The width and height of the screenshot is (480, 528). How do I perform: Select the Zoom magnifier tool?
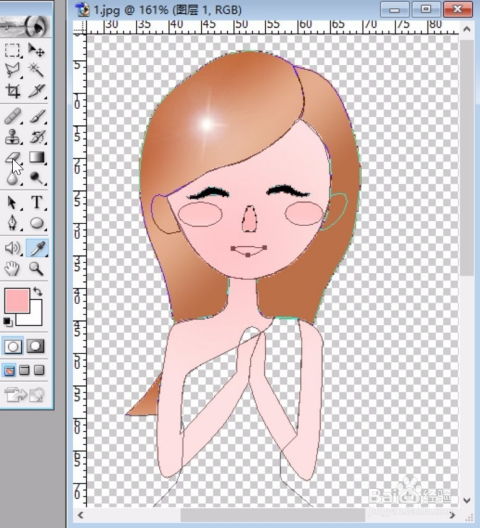[36, 269]
